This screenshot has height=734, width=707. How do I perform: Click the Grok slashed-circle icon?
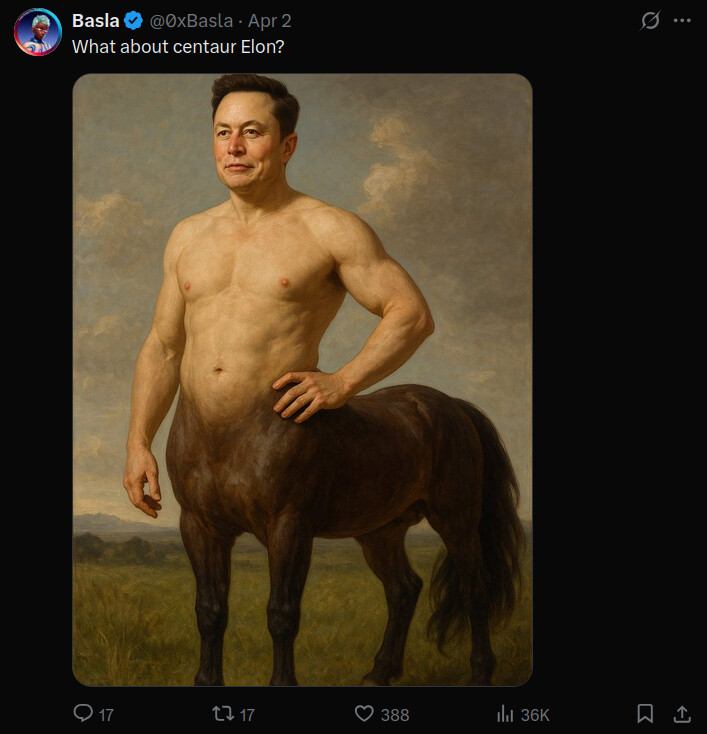(650, 20)
